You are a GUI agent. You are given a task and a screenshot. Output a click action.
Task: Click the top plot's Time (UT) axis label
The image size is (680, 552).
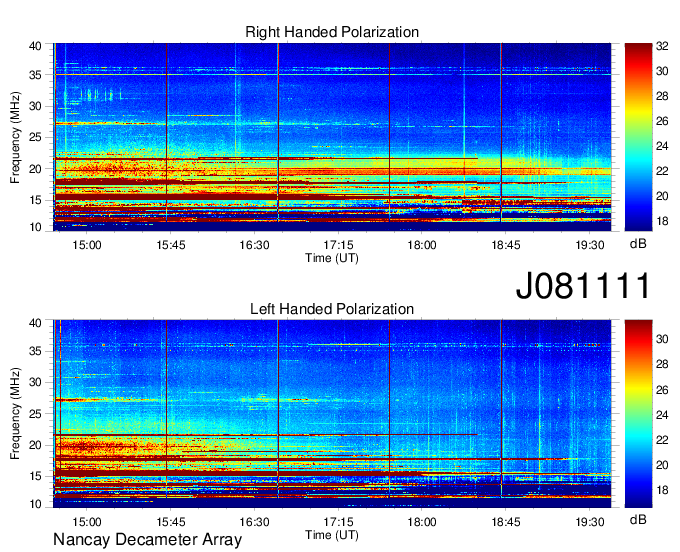coord(332,258)
